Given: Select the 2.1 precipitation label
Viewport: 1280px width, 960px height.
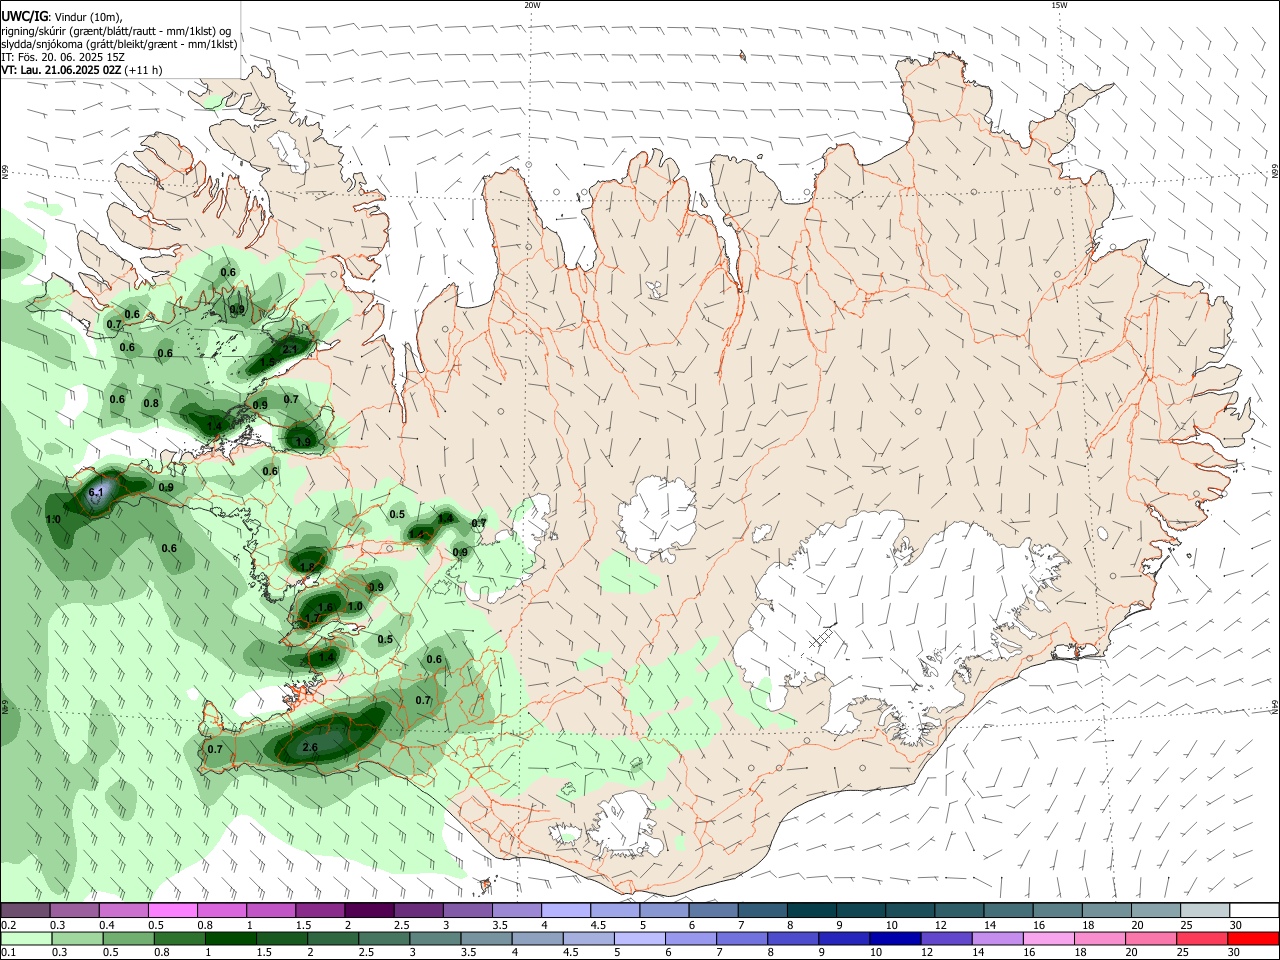Looking at the screenshot, I should pos(291,349).
